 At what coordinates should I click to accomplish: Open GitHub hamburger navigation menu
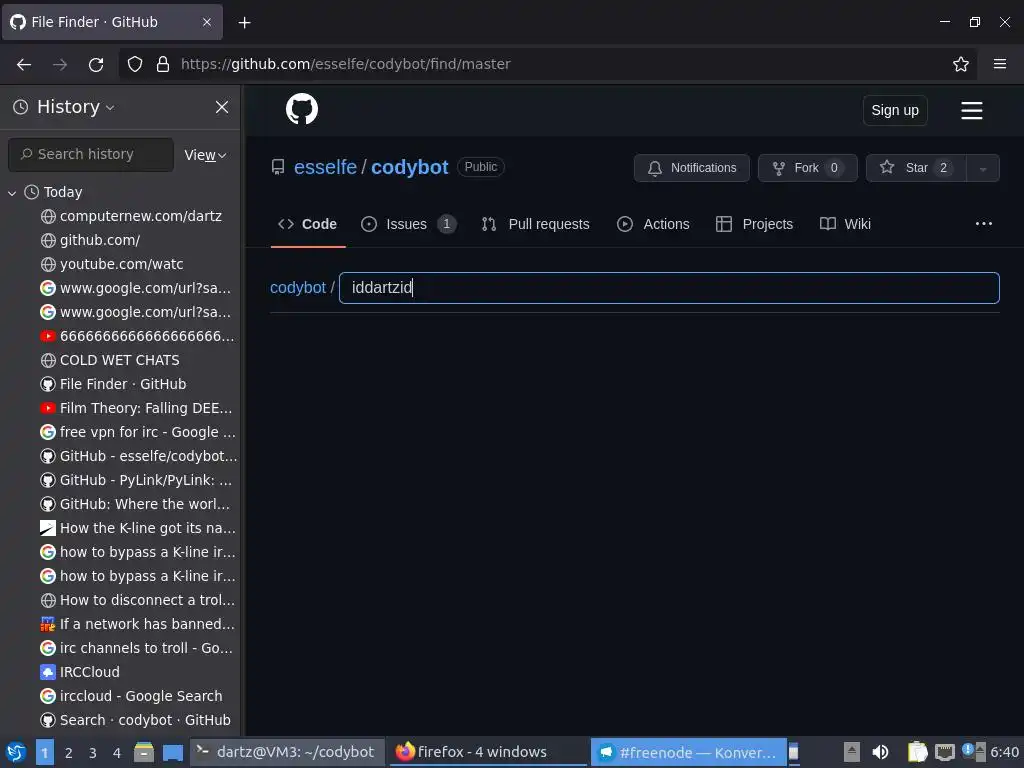[x=971, y=110]
